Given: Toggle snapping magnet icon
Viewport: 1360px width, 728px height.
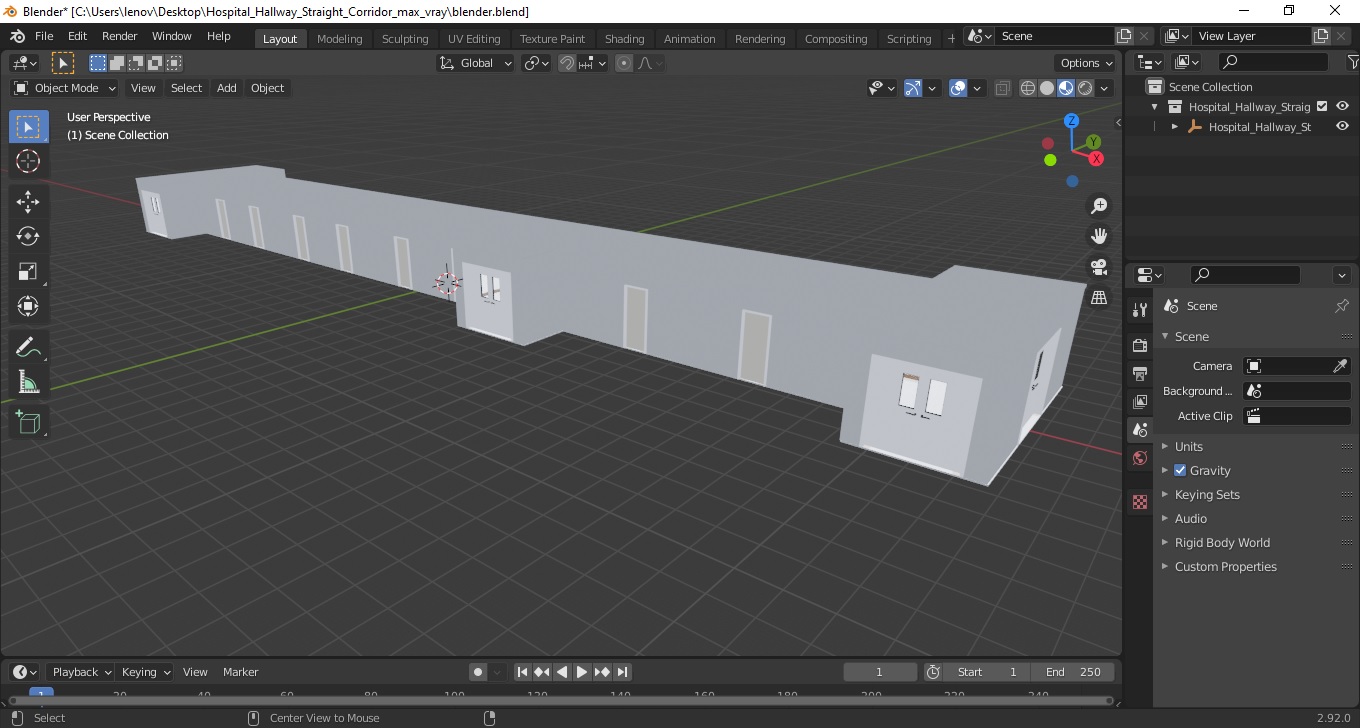Looking at the screenshot, I should pos(567,63).
